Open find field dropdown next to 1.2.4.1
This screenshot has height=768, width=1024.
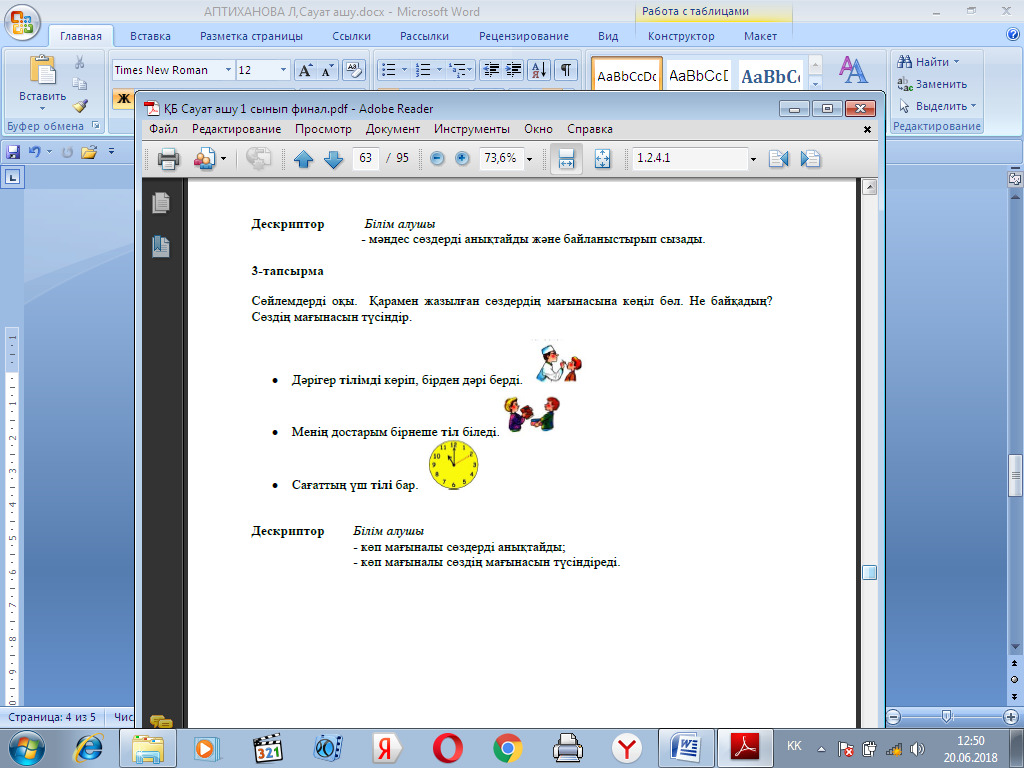[x=753, y=159]
